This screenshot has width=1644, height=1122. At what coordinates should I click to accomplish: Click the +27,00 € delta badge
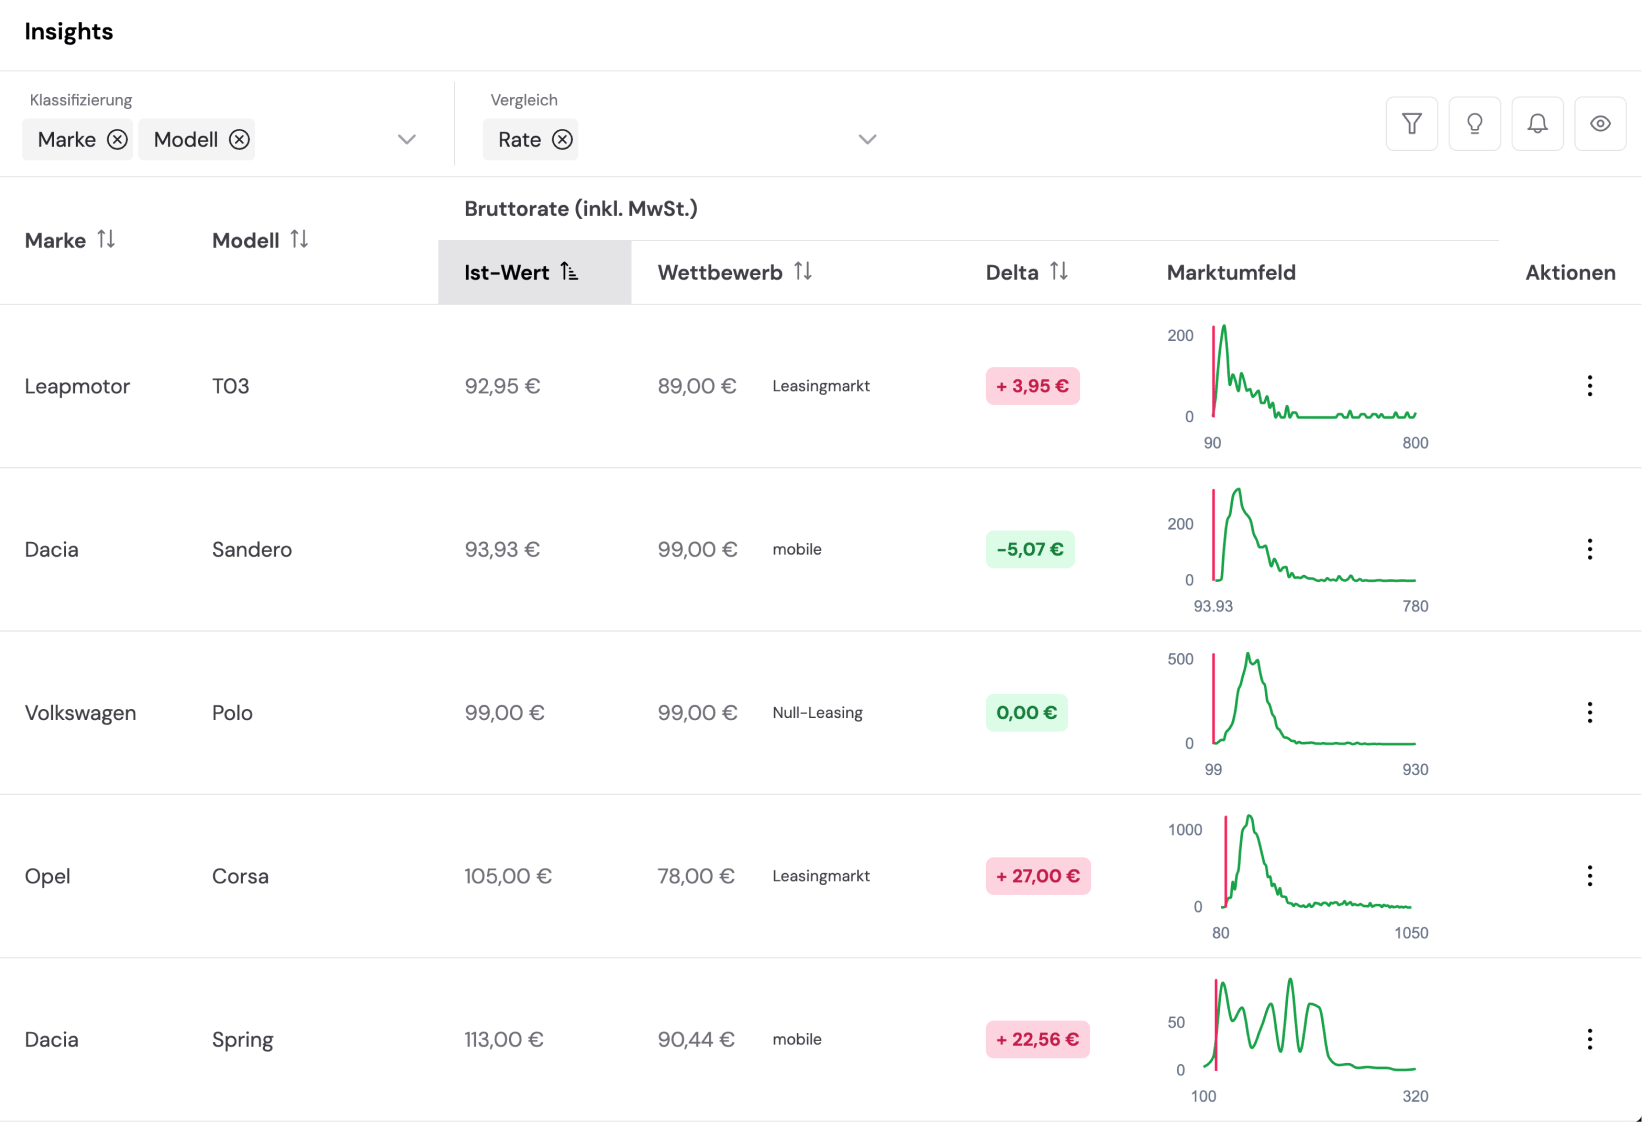tap(1037, 876)
